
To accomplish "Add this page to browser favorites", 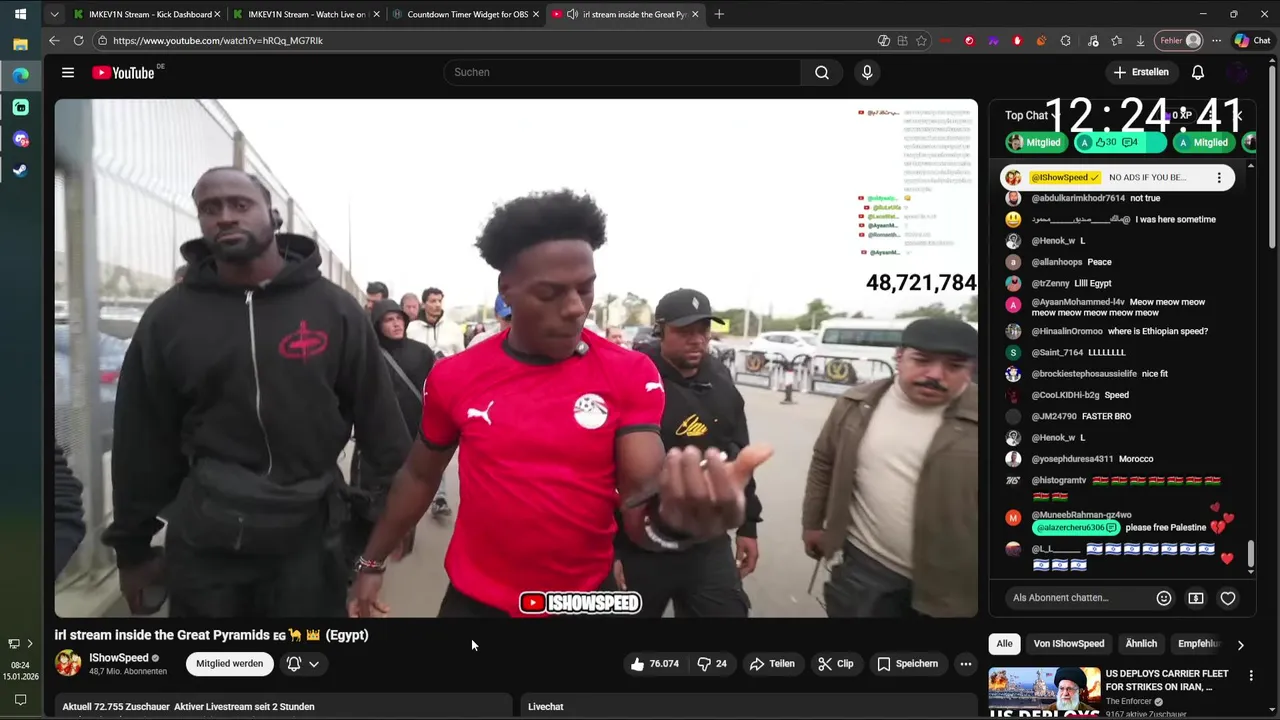I will pos(921,41).
